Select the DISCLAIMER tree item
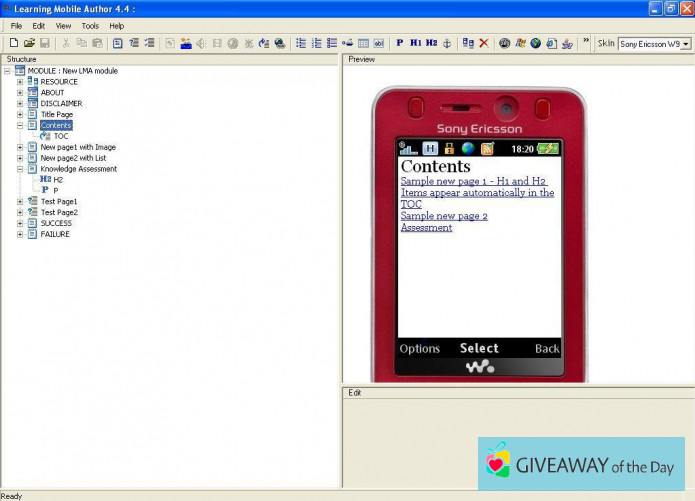Screen dimensions: 695x501 click(x=61, y=103)
